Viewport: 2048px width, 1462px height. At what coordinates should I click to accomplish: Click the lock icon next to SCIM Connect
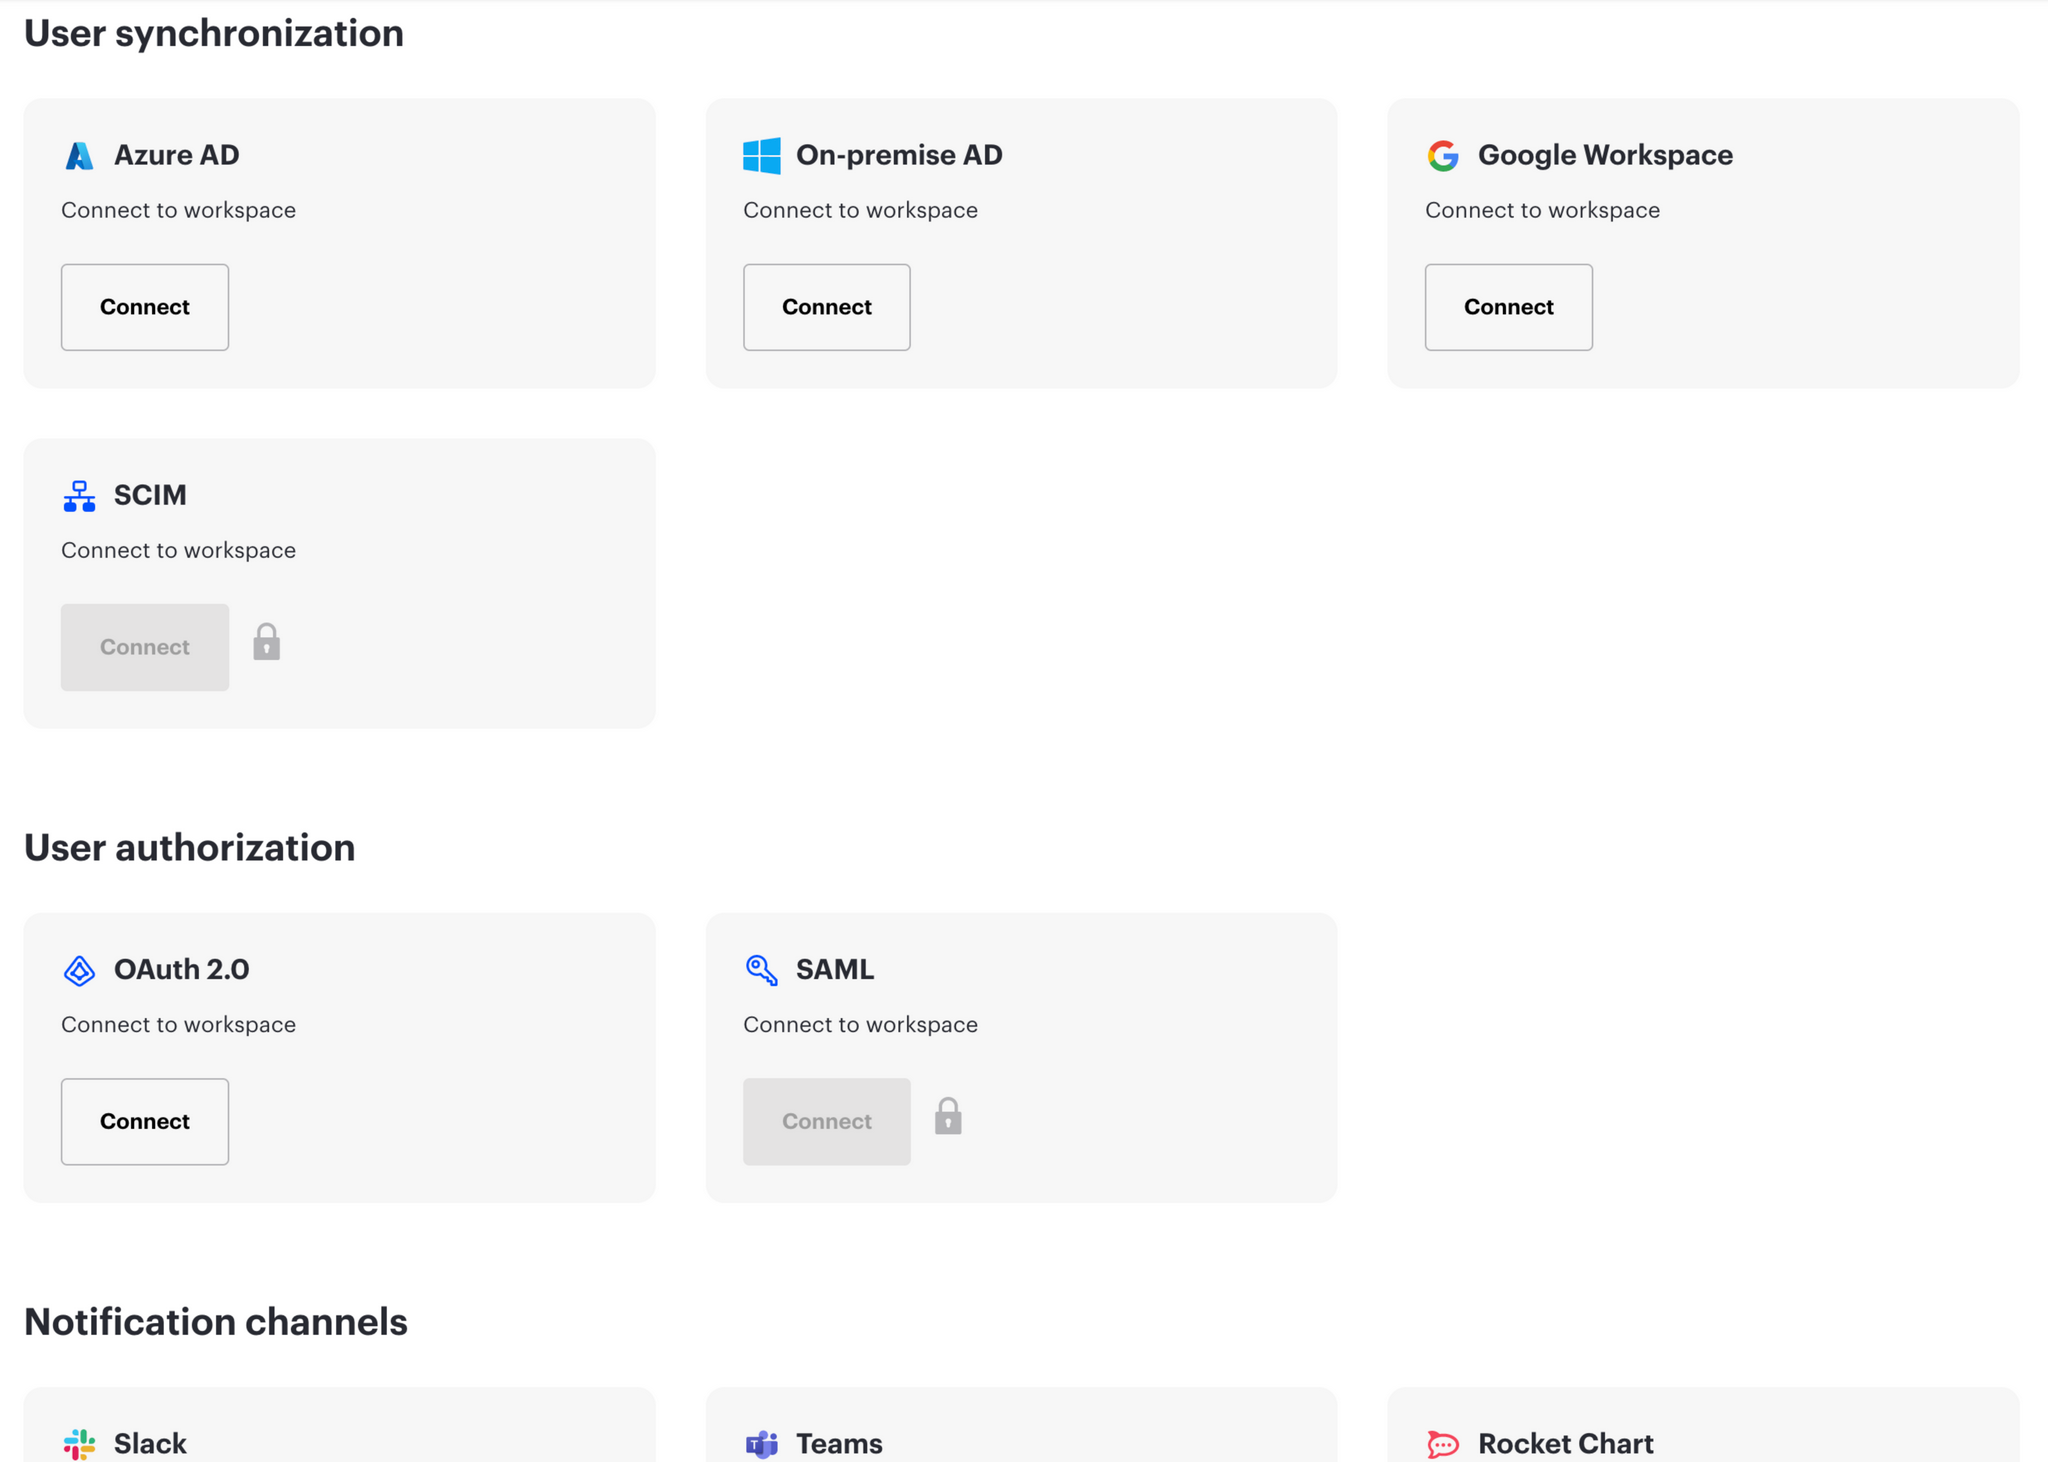(x=266, y=642)
